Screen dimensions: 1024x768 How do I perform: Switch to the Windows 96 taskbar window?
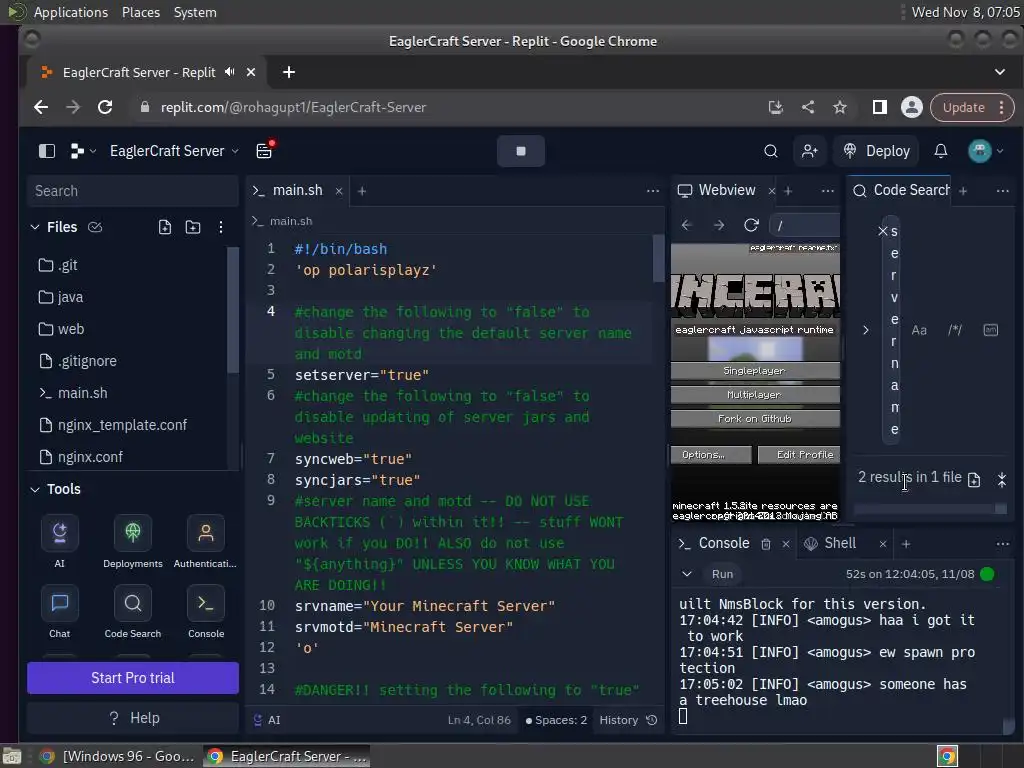point(118,756)
